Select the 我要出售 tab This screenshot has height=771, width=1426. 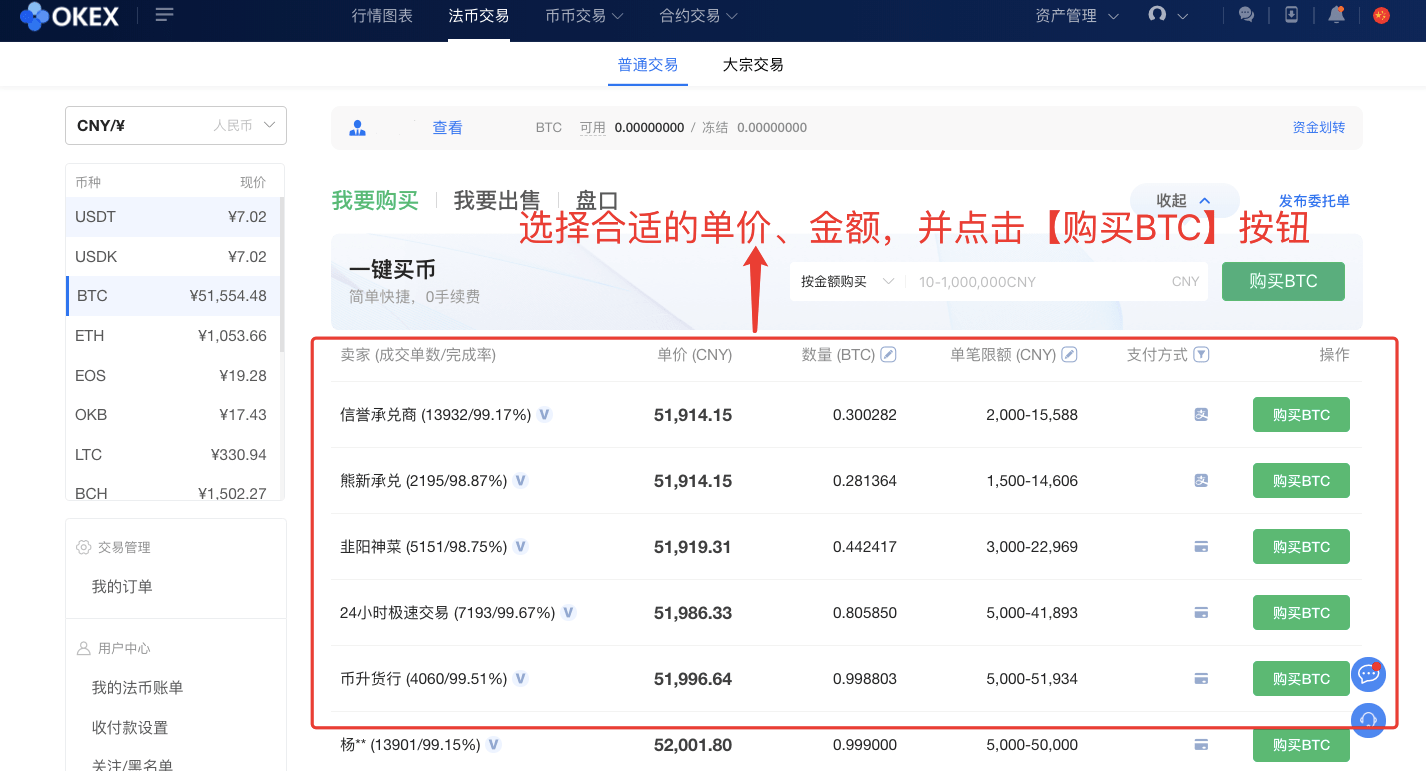pyautogui.click(x=497, y=200)
